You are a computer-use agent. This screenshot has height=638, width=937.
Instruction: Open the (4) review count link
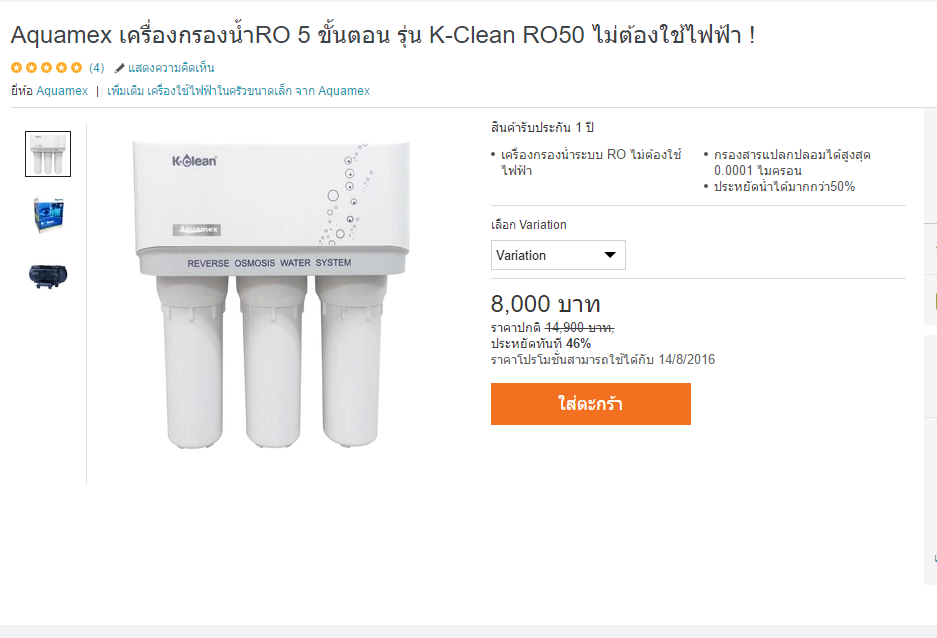tap(96, 68)
